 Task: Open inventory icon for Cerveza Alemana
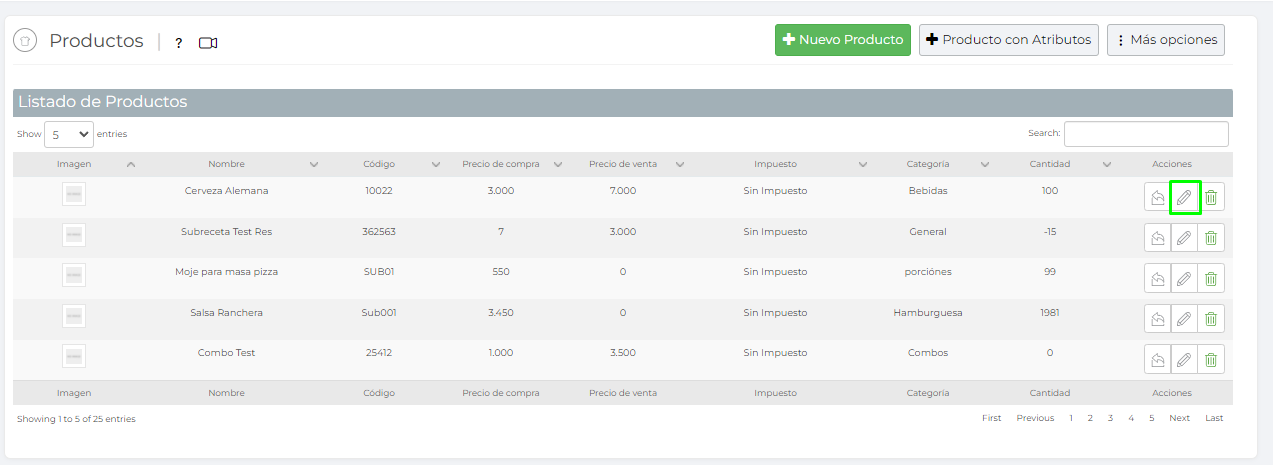tap(1157, 198)
